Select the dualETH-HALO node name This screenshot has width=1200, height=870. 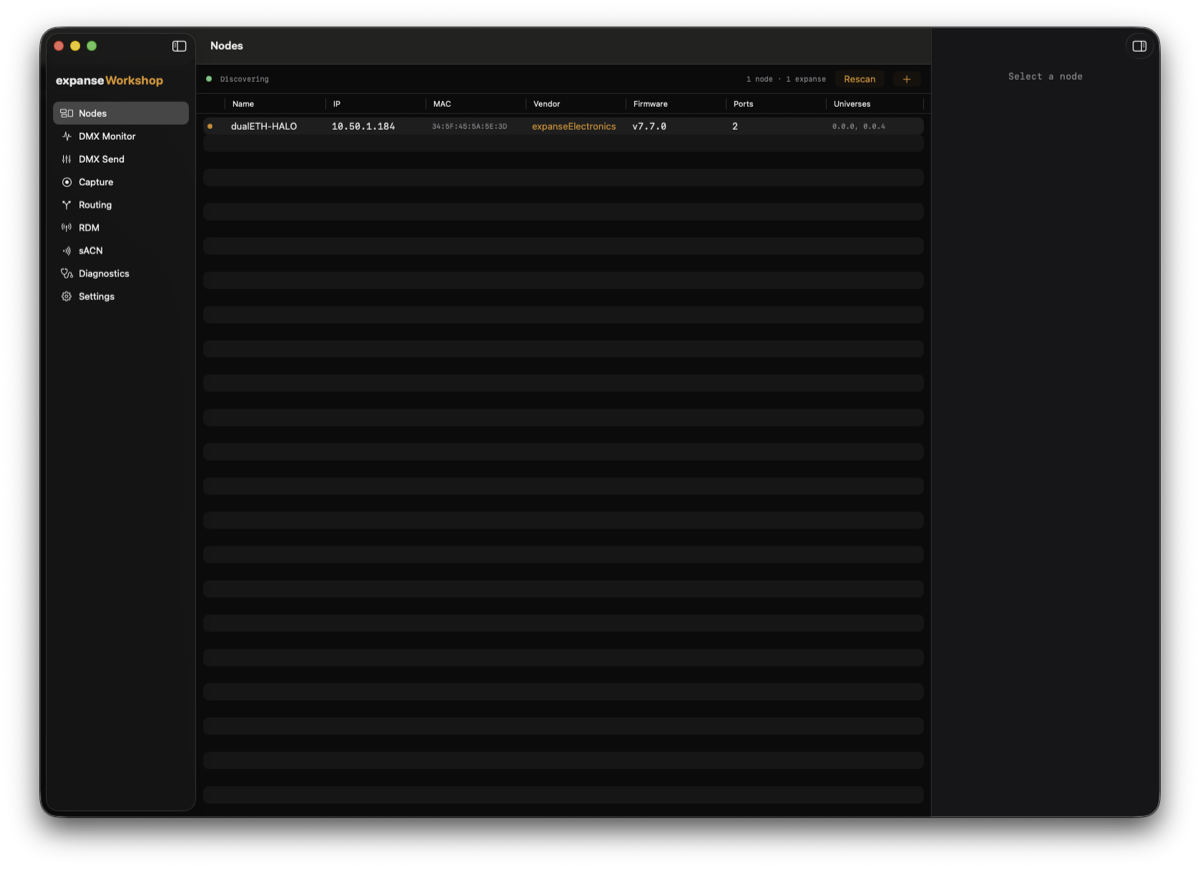tap(264, 127)
